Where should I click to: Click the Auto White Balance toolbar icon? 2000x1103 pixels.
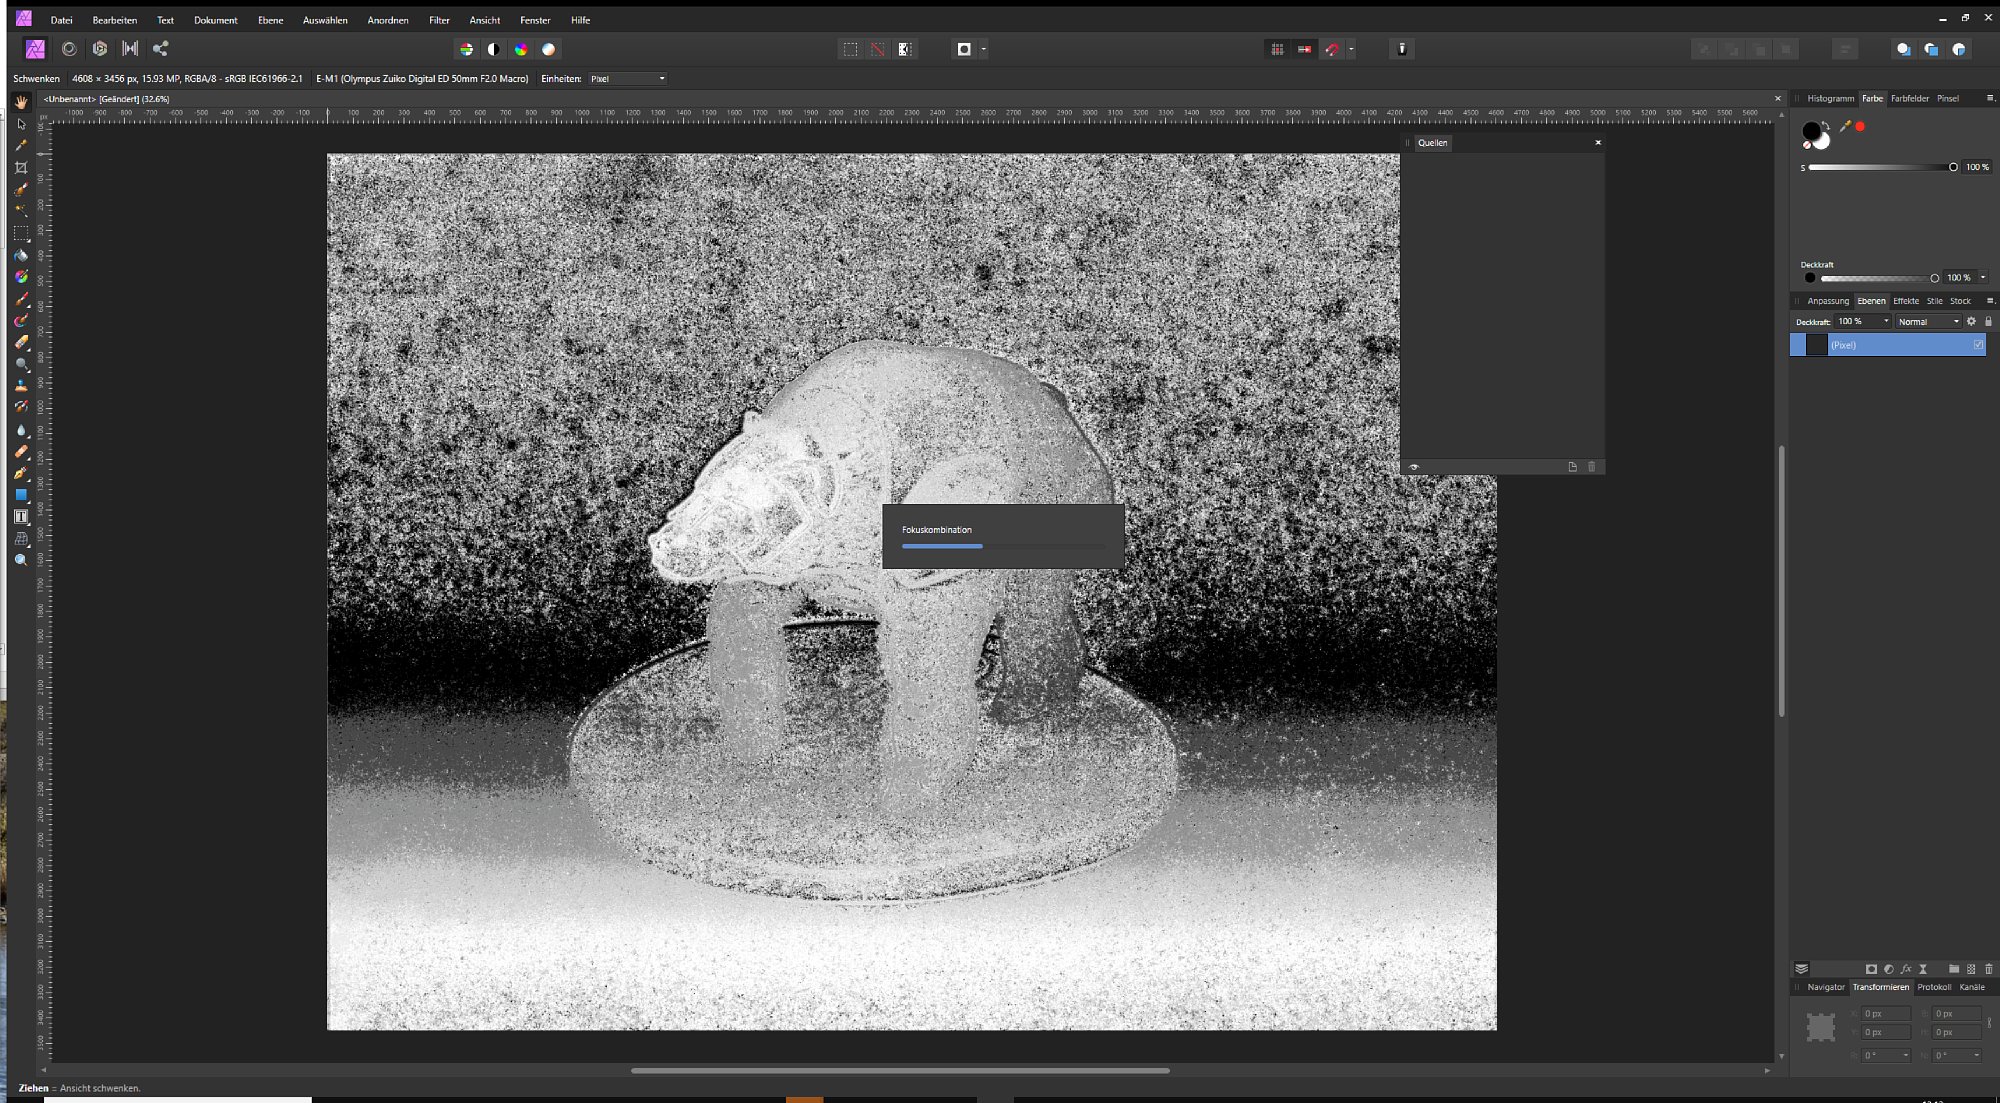tap(549, 49)
